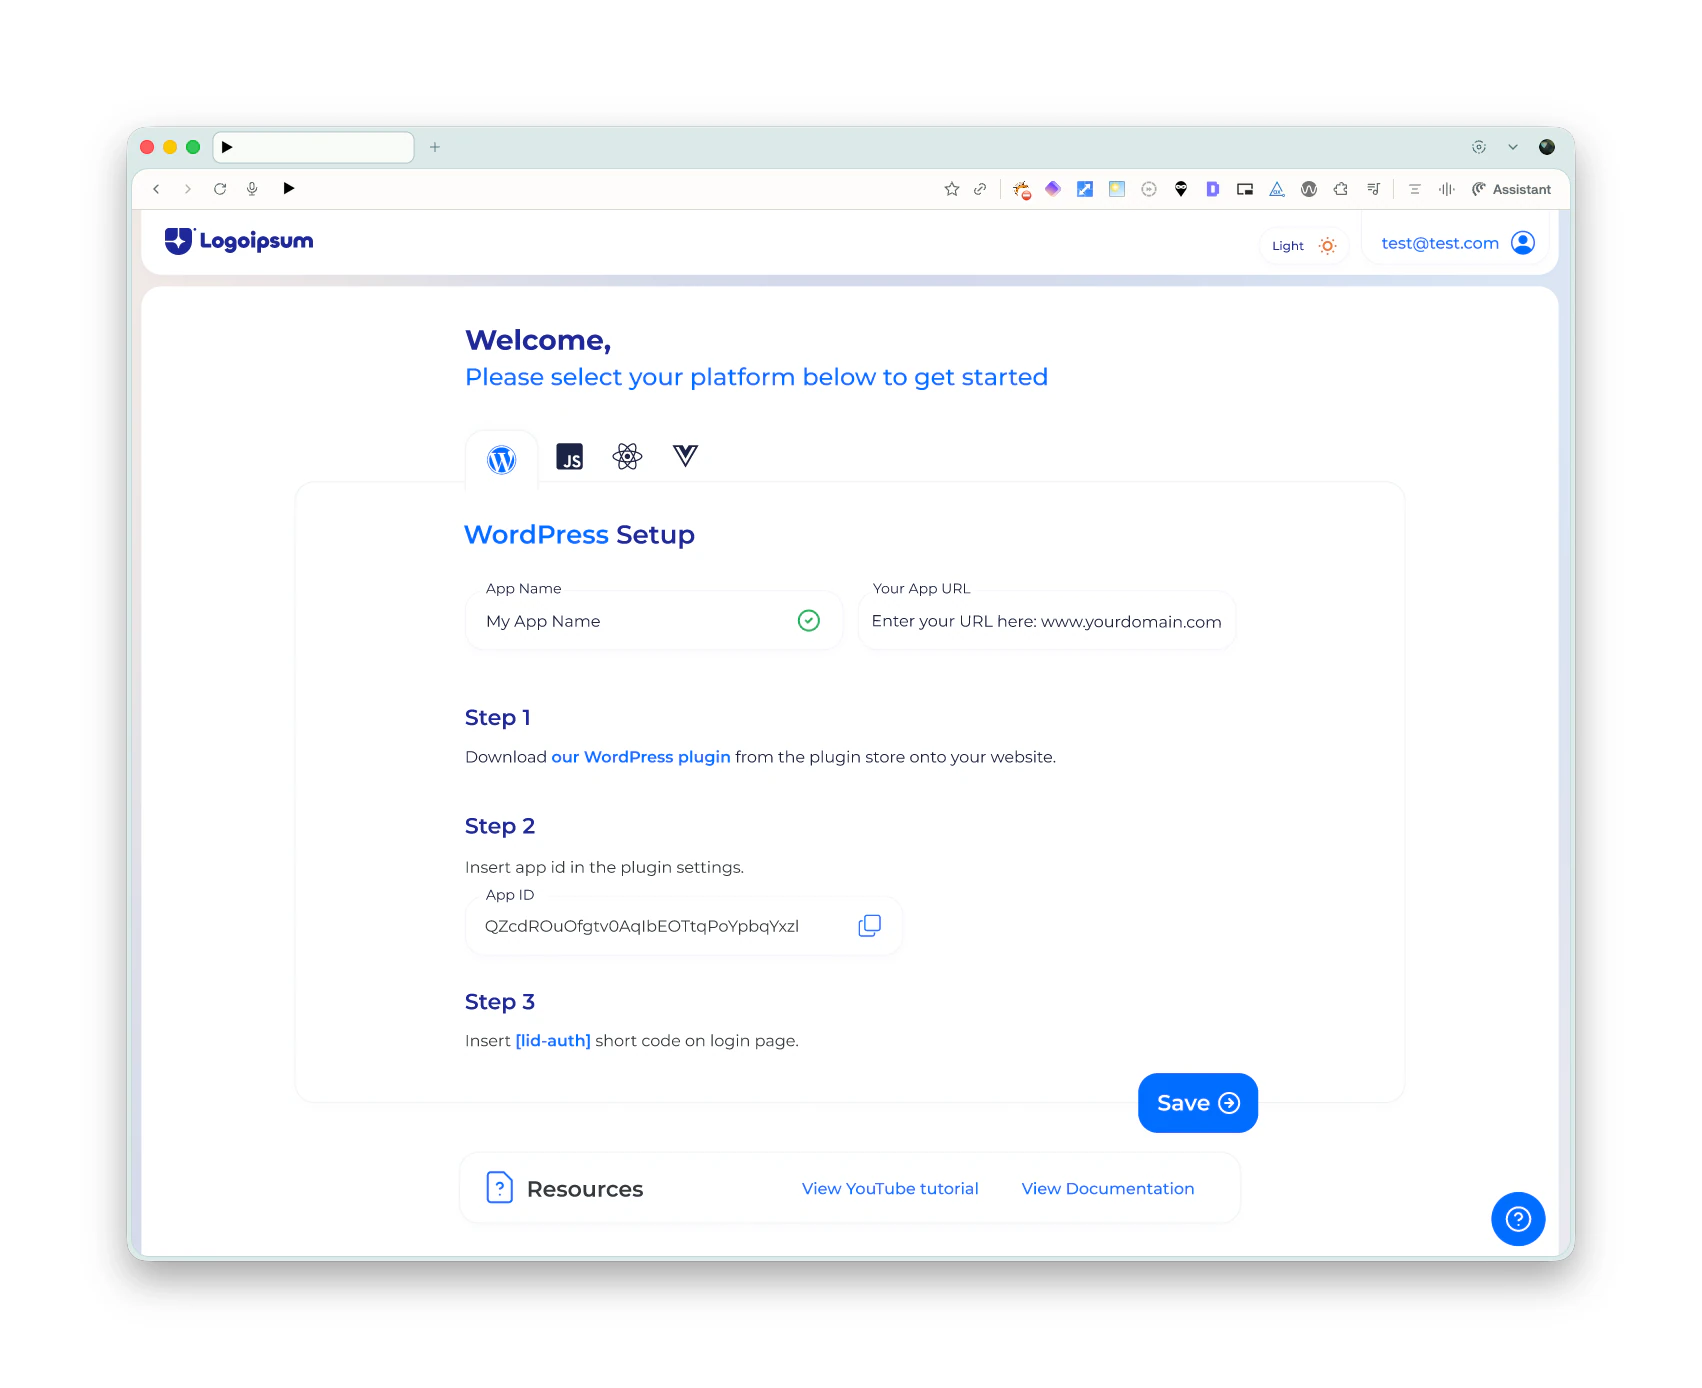The width and height of the screenshot is (1702, 1388).
Task: Click the purple diamond extension icon
Action: [x=1053, y=188]
